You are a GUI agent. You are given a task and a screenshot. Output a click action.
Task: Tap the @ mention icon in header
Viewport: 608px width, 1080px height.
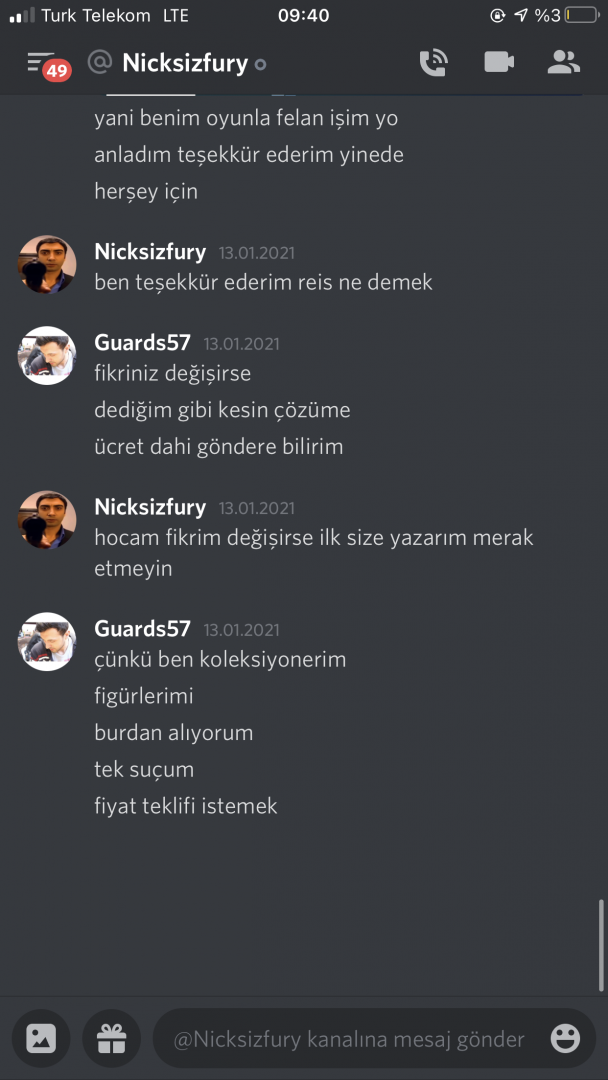point(100,63)
